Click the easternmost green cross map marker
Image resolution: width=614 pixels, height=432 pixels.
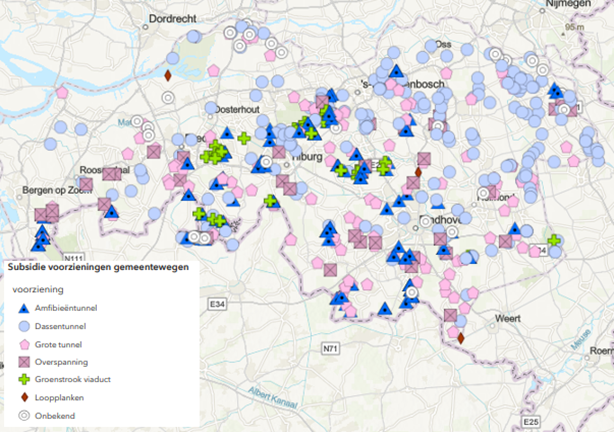coord(554,240)
